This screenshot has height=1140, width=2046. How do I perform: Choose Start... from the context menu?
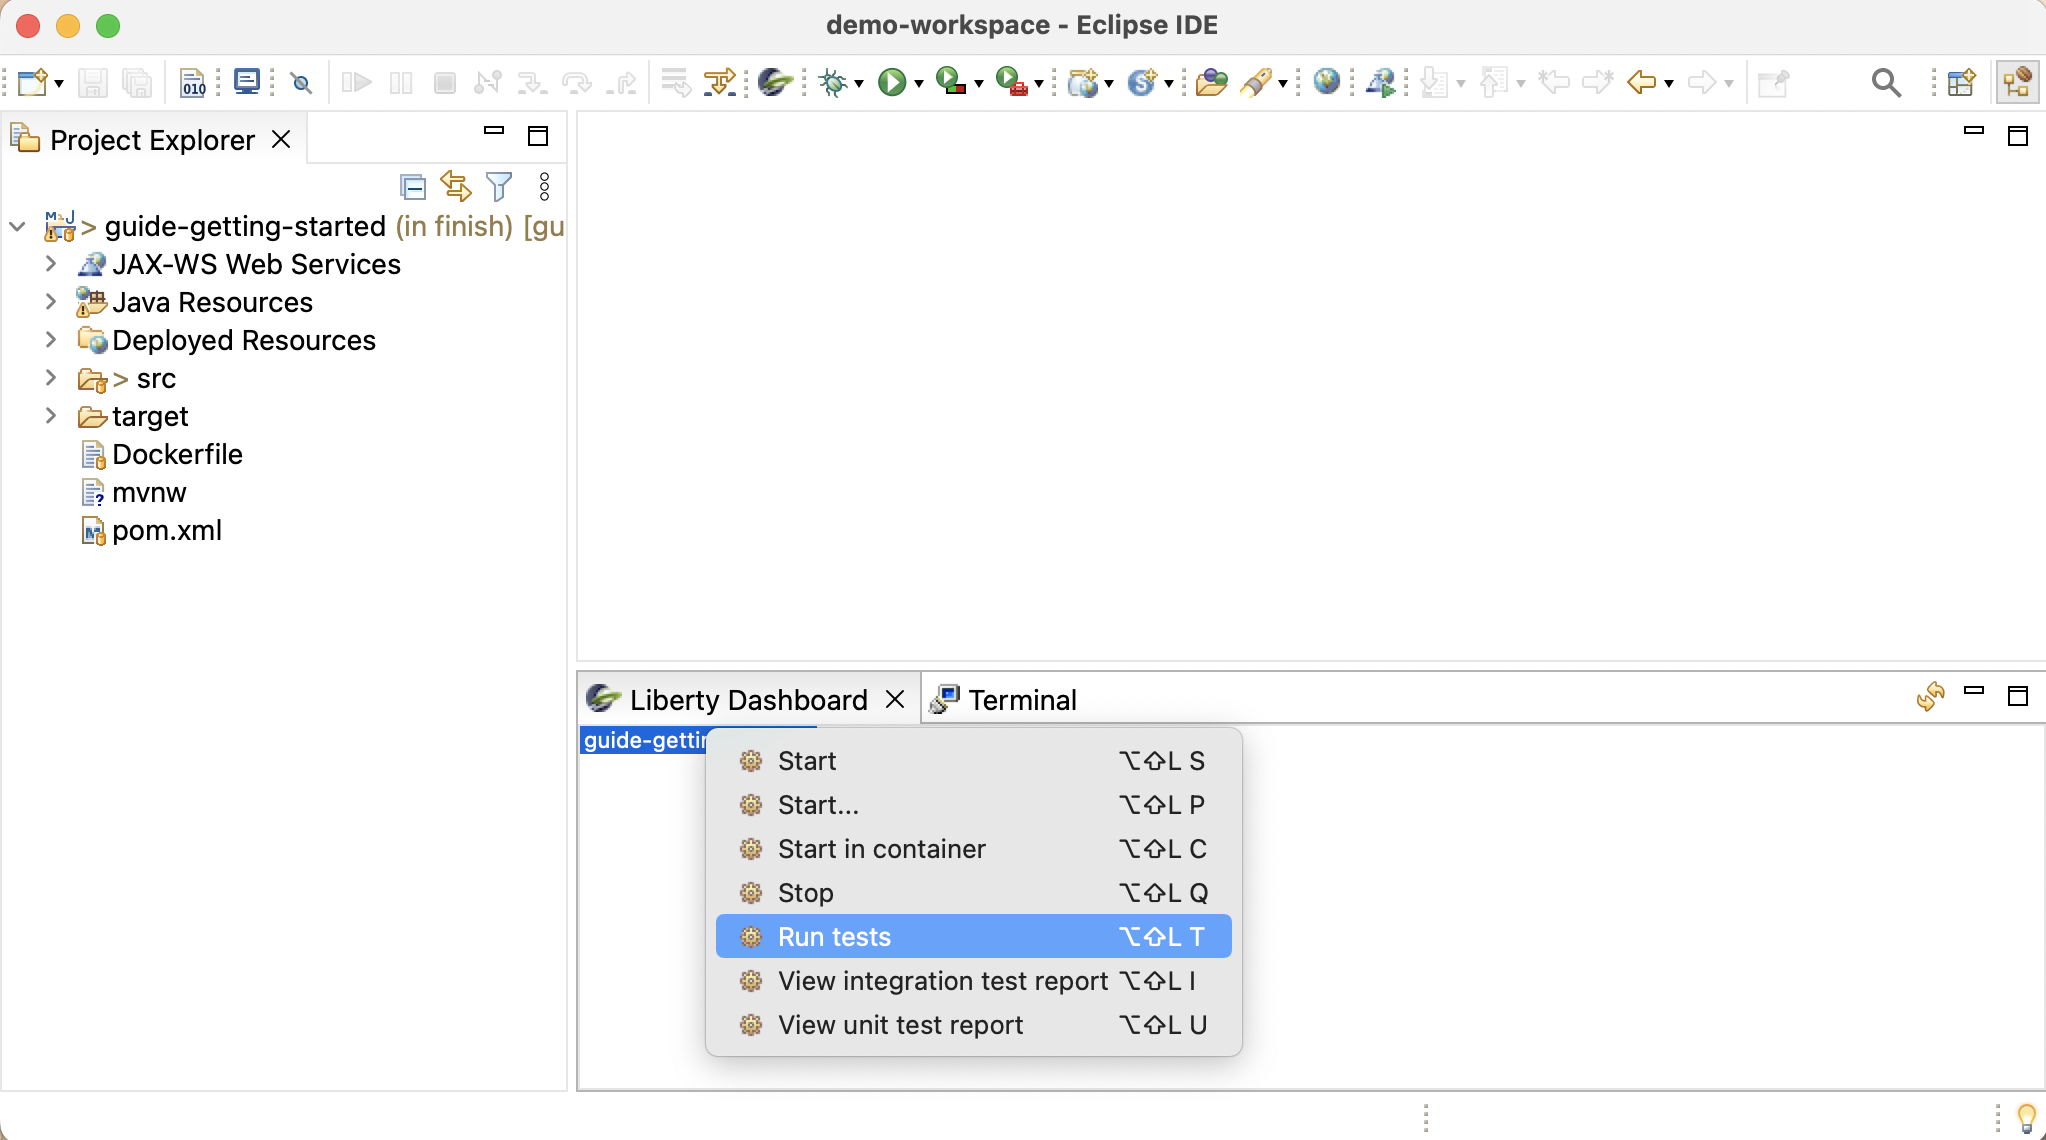(x=973, y=805)
